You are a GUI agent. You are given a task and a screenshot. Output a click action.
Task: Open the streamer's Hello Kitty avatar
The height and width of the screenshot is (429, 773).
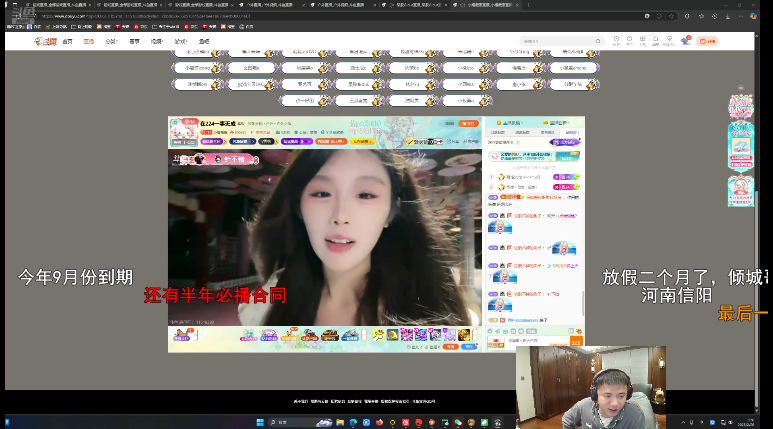(x=183, y=132)
